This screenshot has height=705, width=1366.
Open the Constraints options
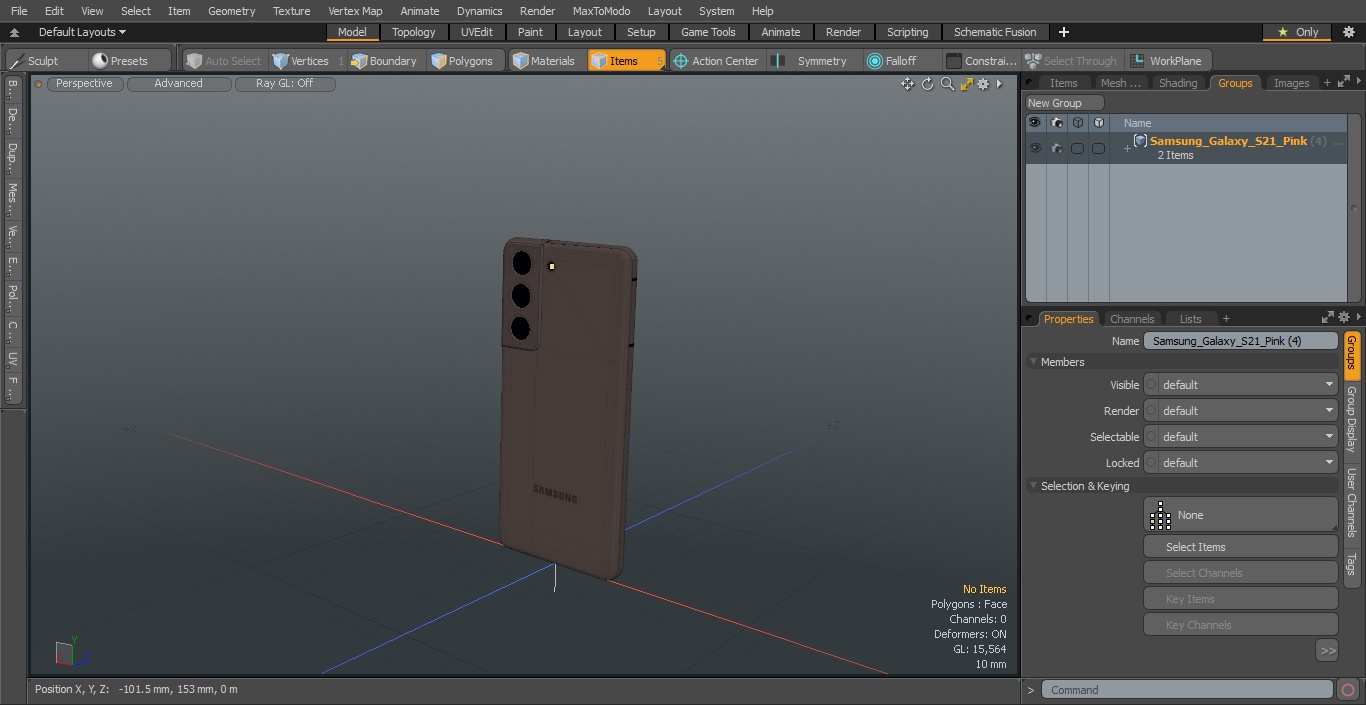point(982,61)
